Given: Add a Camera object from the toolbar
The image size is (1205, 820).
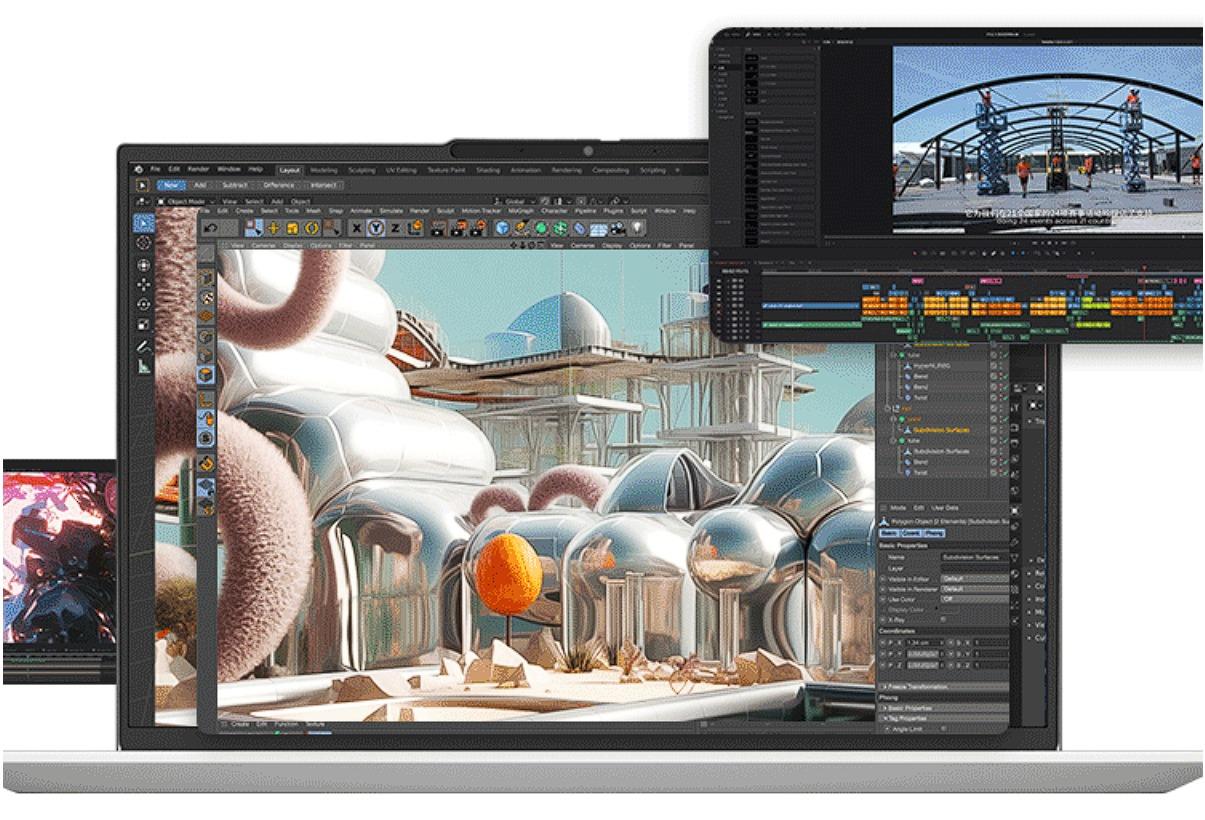Looking at the screenshot, I should pos(617,228).
